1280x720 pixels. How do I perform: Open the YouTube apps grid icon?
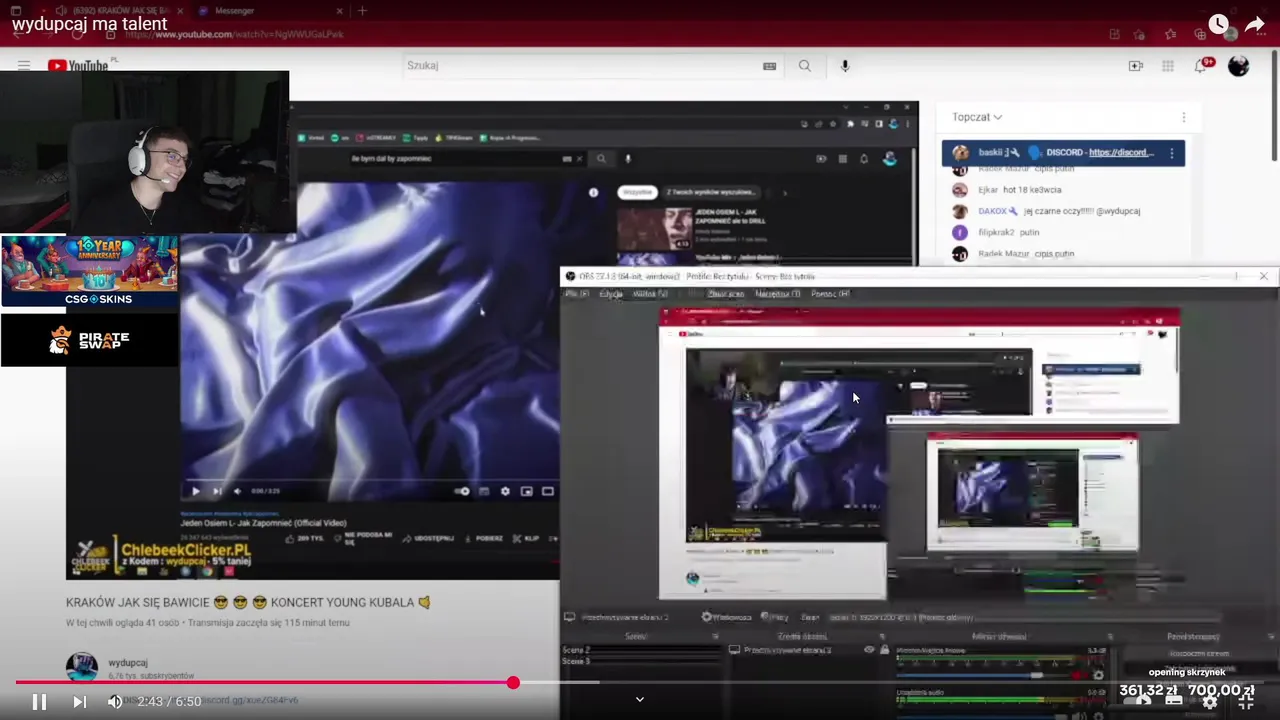click(1167, 66)
